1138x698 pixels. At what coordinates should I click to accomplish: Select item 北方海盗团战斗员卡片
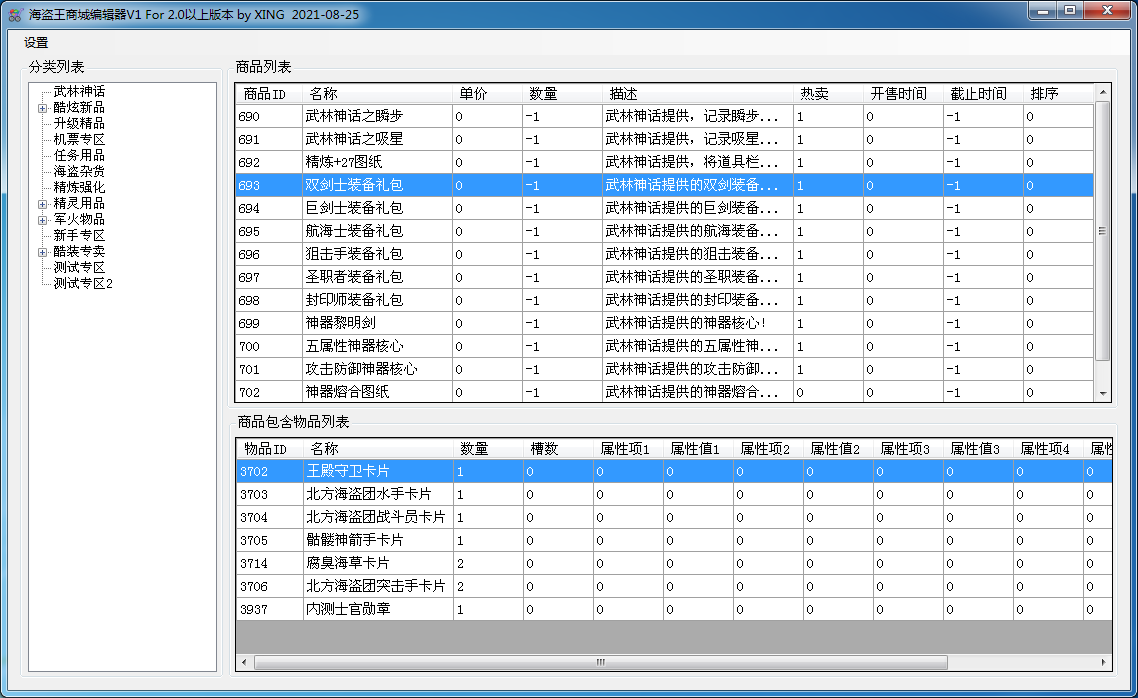click(674, 517)
